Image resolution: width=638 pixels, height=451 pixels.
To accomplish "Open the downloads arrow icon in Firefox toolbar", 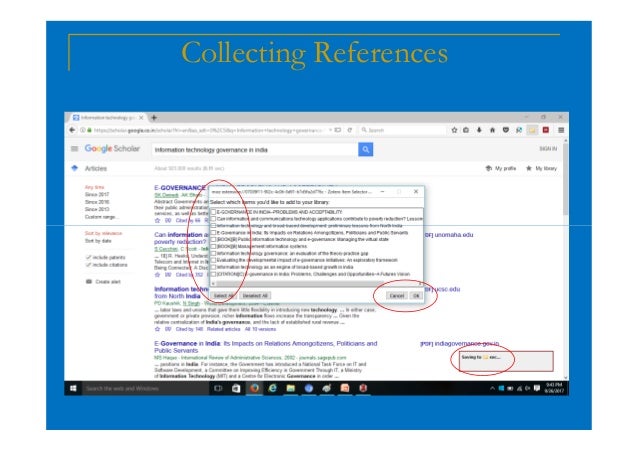I will 479,130.
